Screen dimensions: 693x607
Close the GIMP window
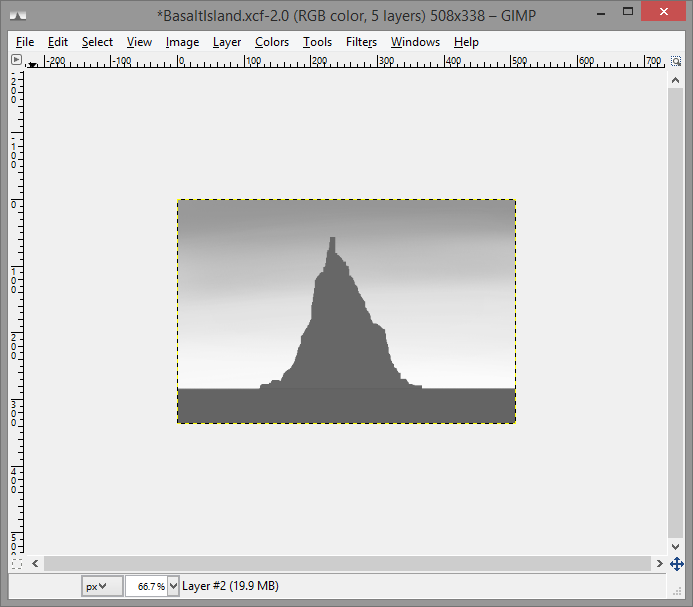tap(663, 11)
